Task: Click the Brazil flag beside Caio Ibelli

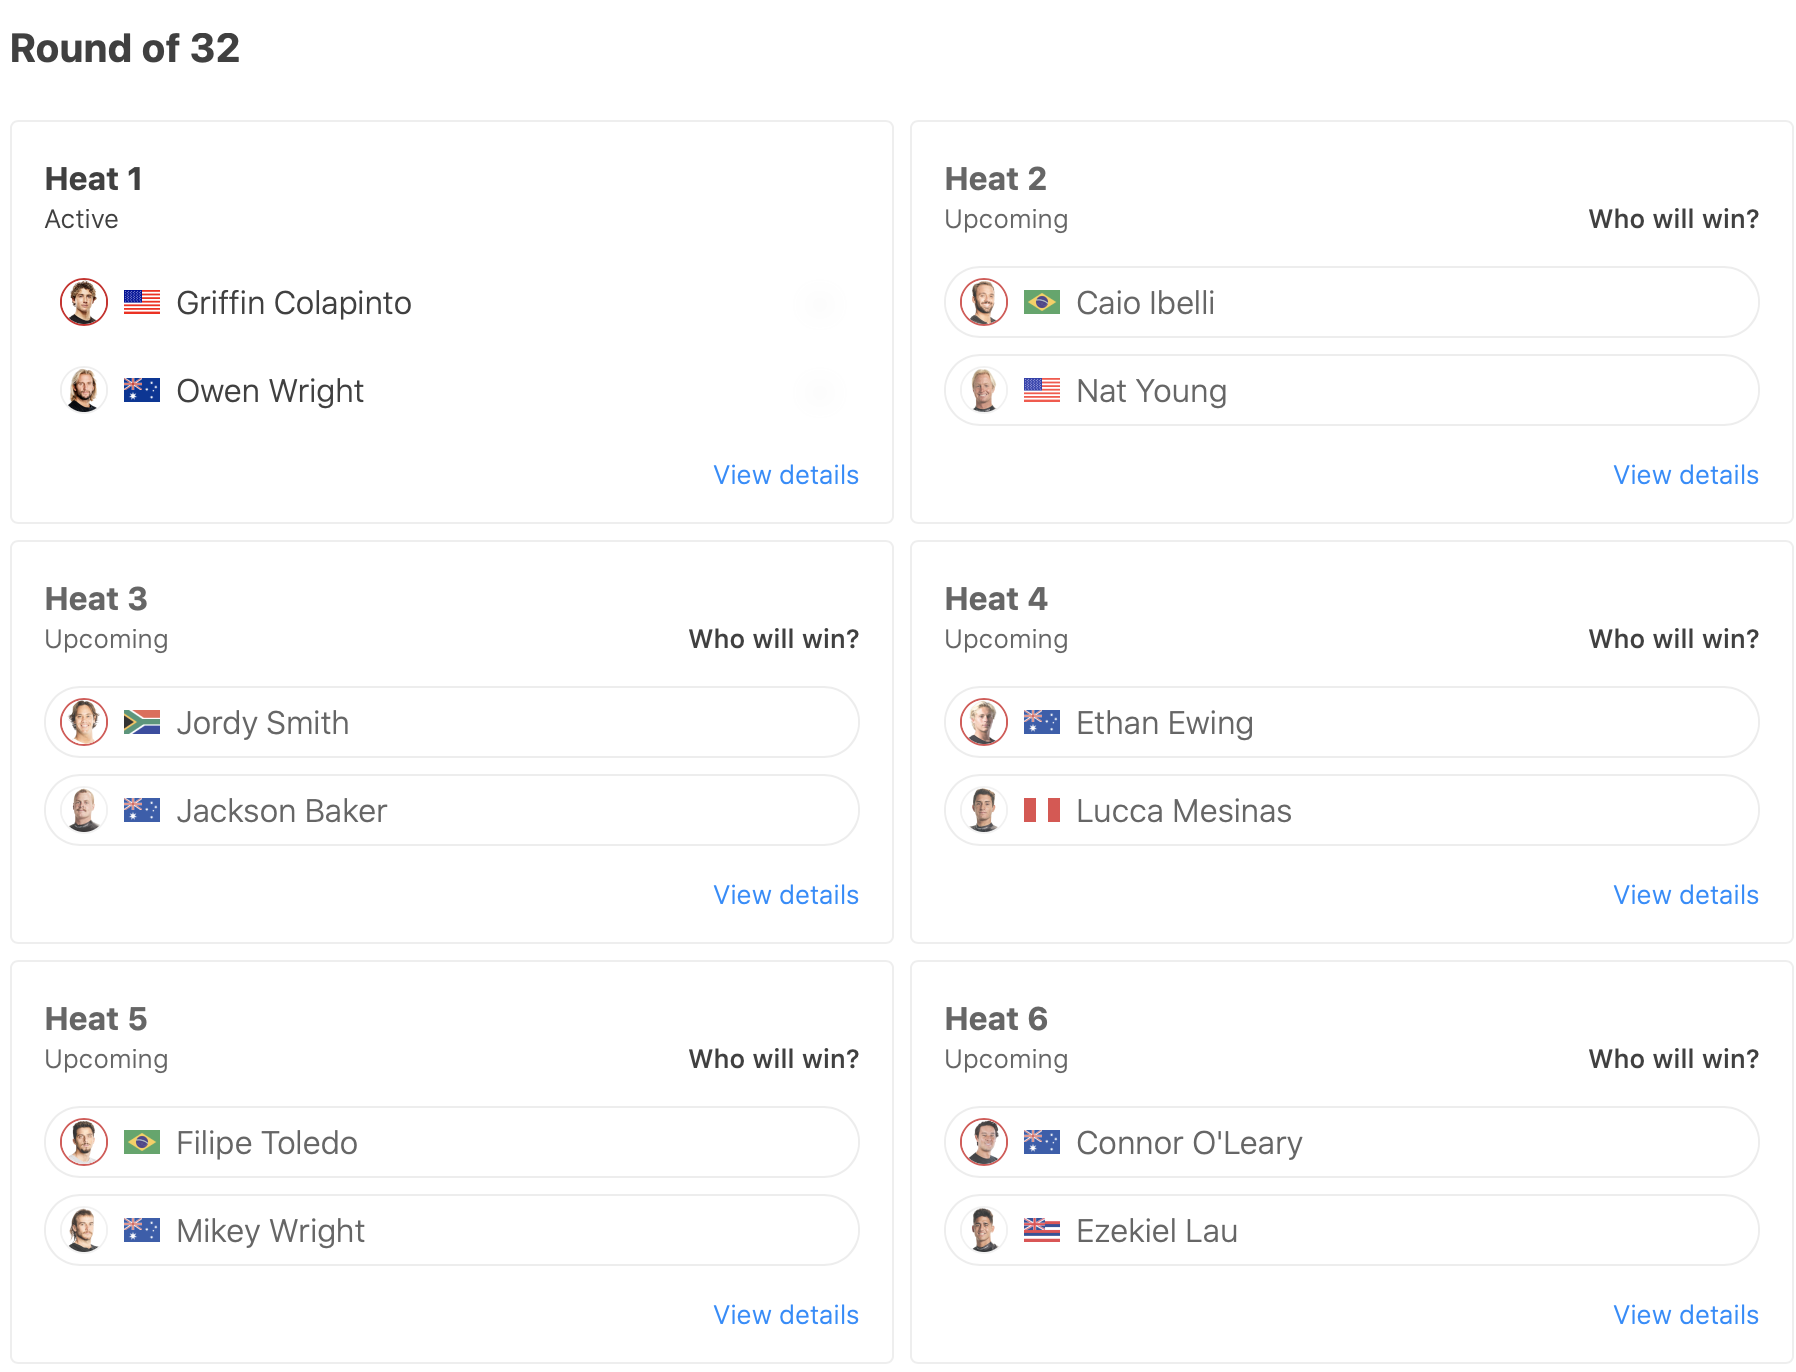Action: 1041,302
